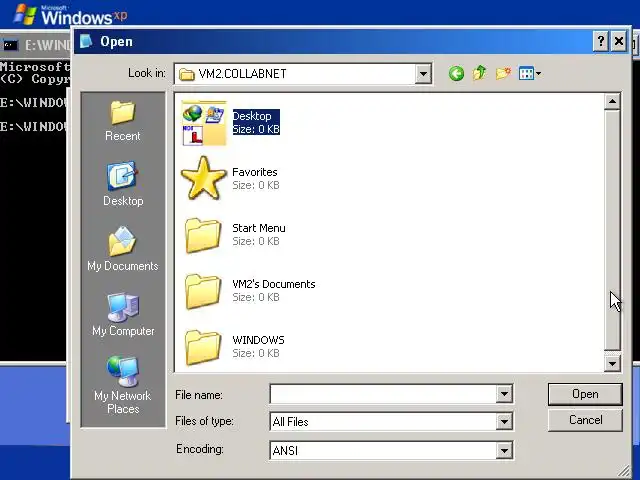This screenshot has height=480, width=640.
Task: Open the Views menu icon
Action: 530,73
